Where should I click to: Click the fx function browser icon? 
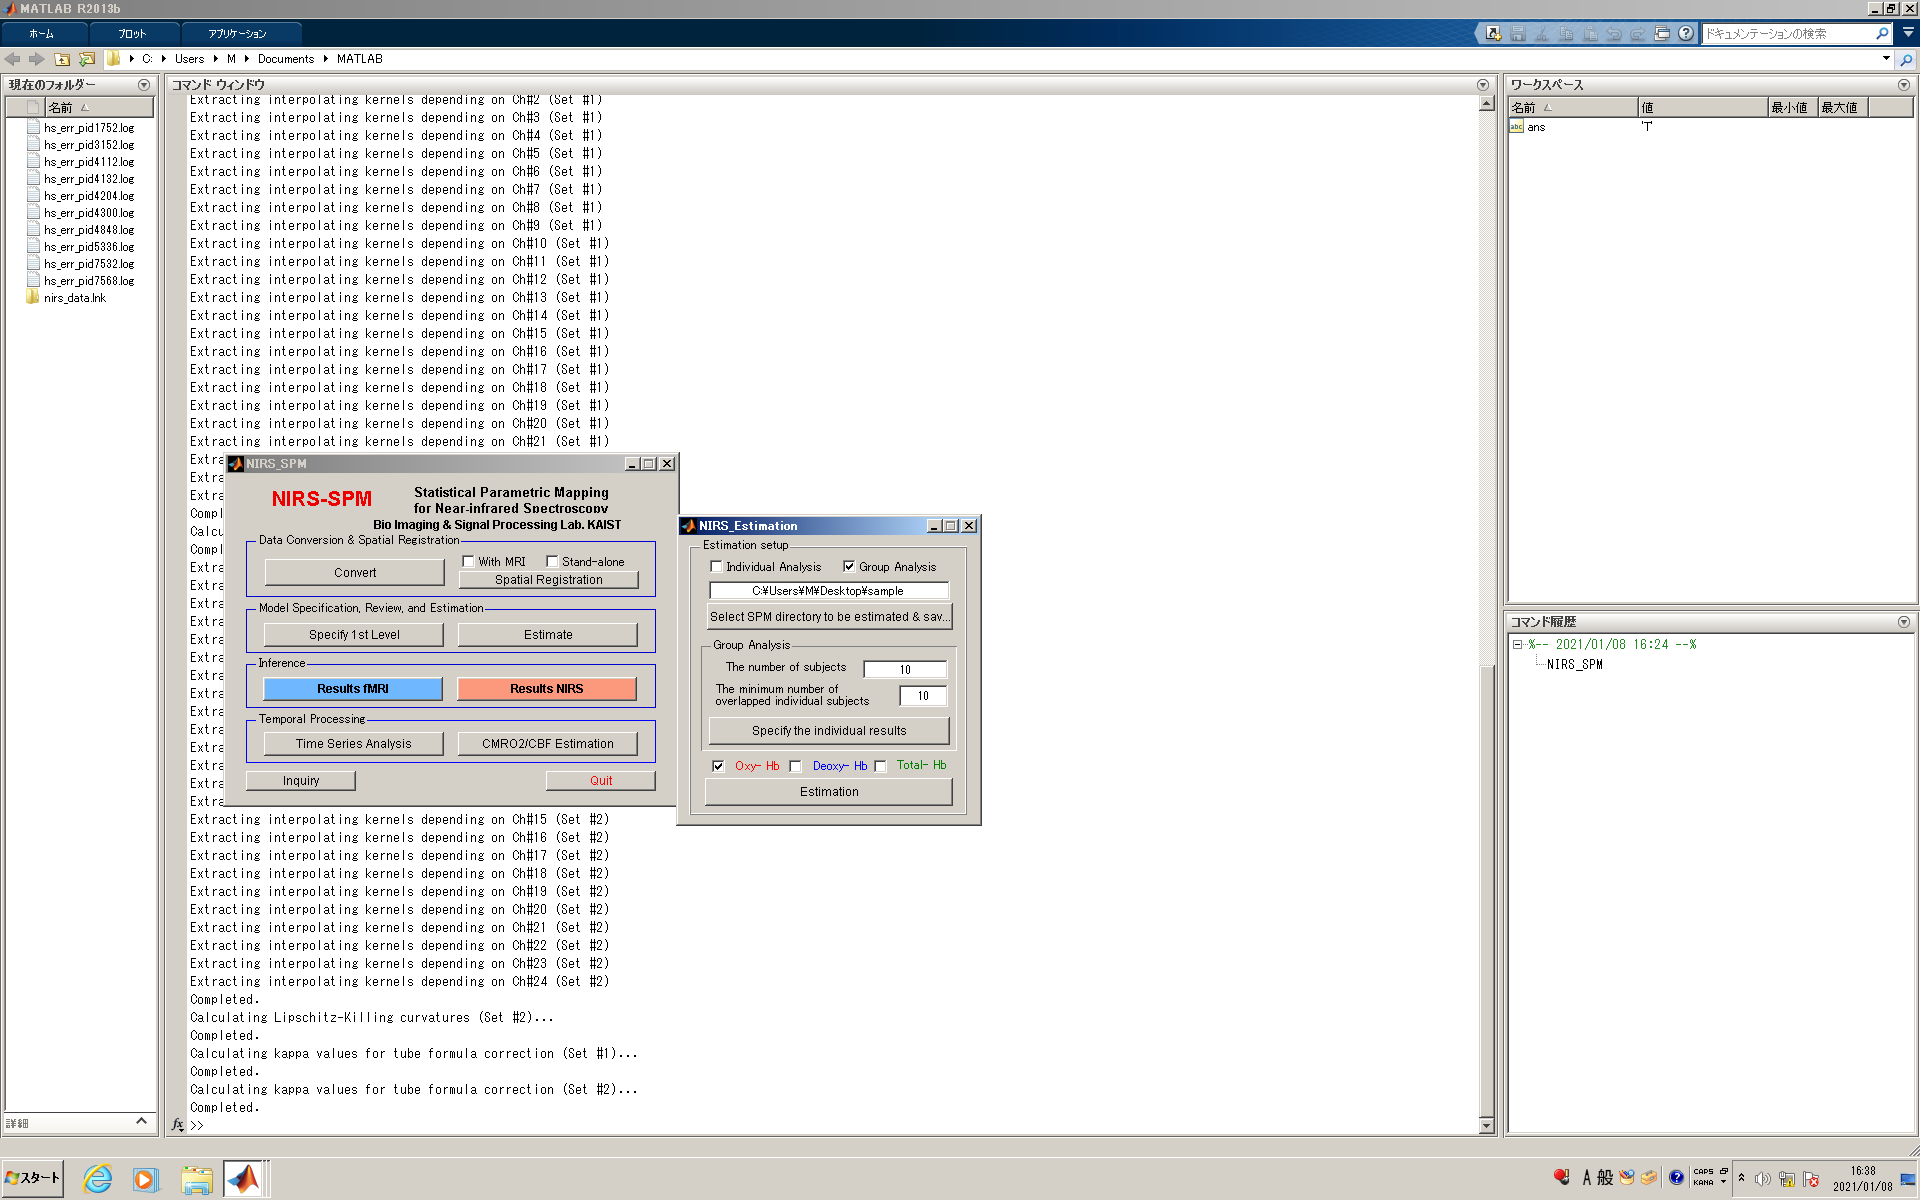177,1124
